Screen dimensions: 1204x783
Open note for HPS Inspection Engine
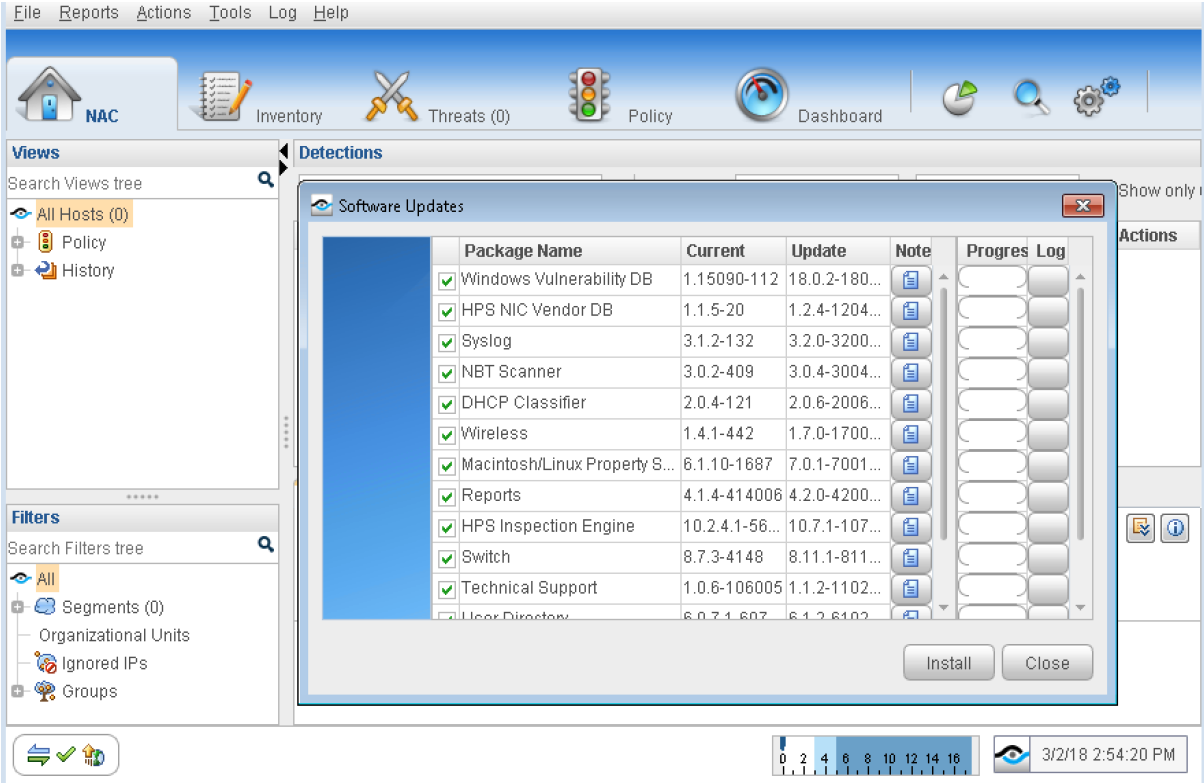pyautogui.click(x=910, y=528)
